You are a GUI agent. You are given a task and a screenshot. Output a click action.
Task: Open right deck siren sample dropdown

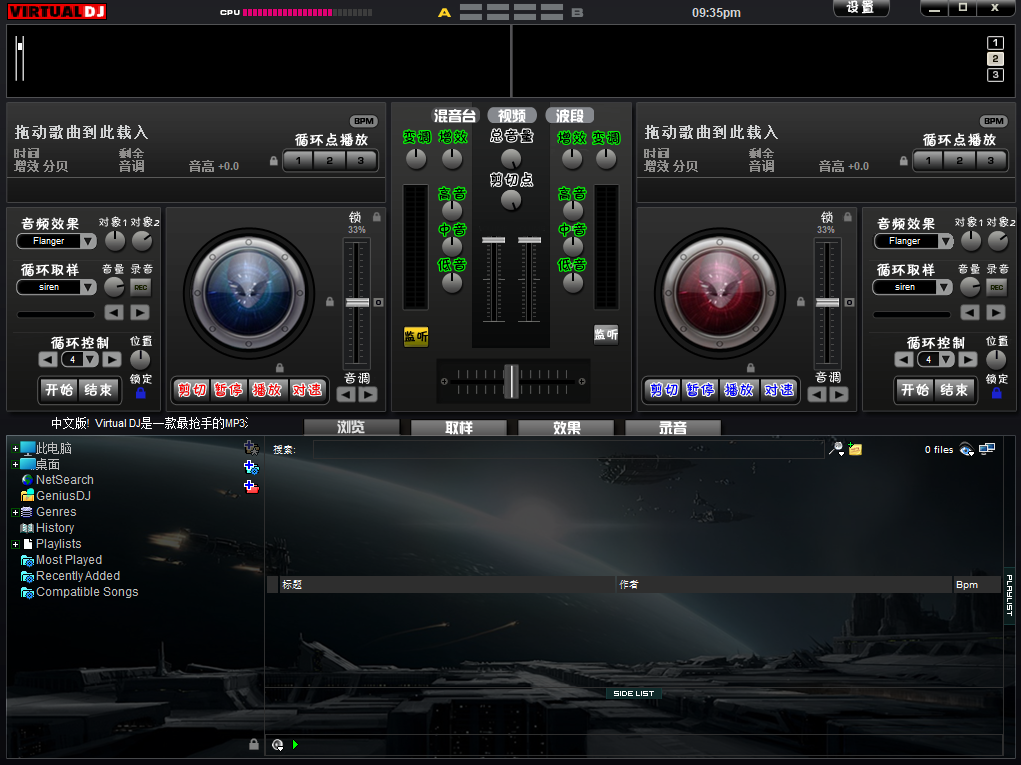pos(946,287)
